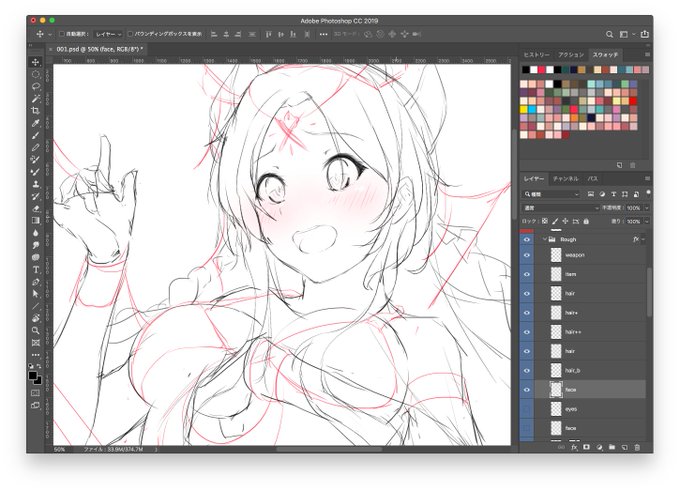Select the Pen tool
This screenshot has width=680, height=491.
click(x=36, y=282)
